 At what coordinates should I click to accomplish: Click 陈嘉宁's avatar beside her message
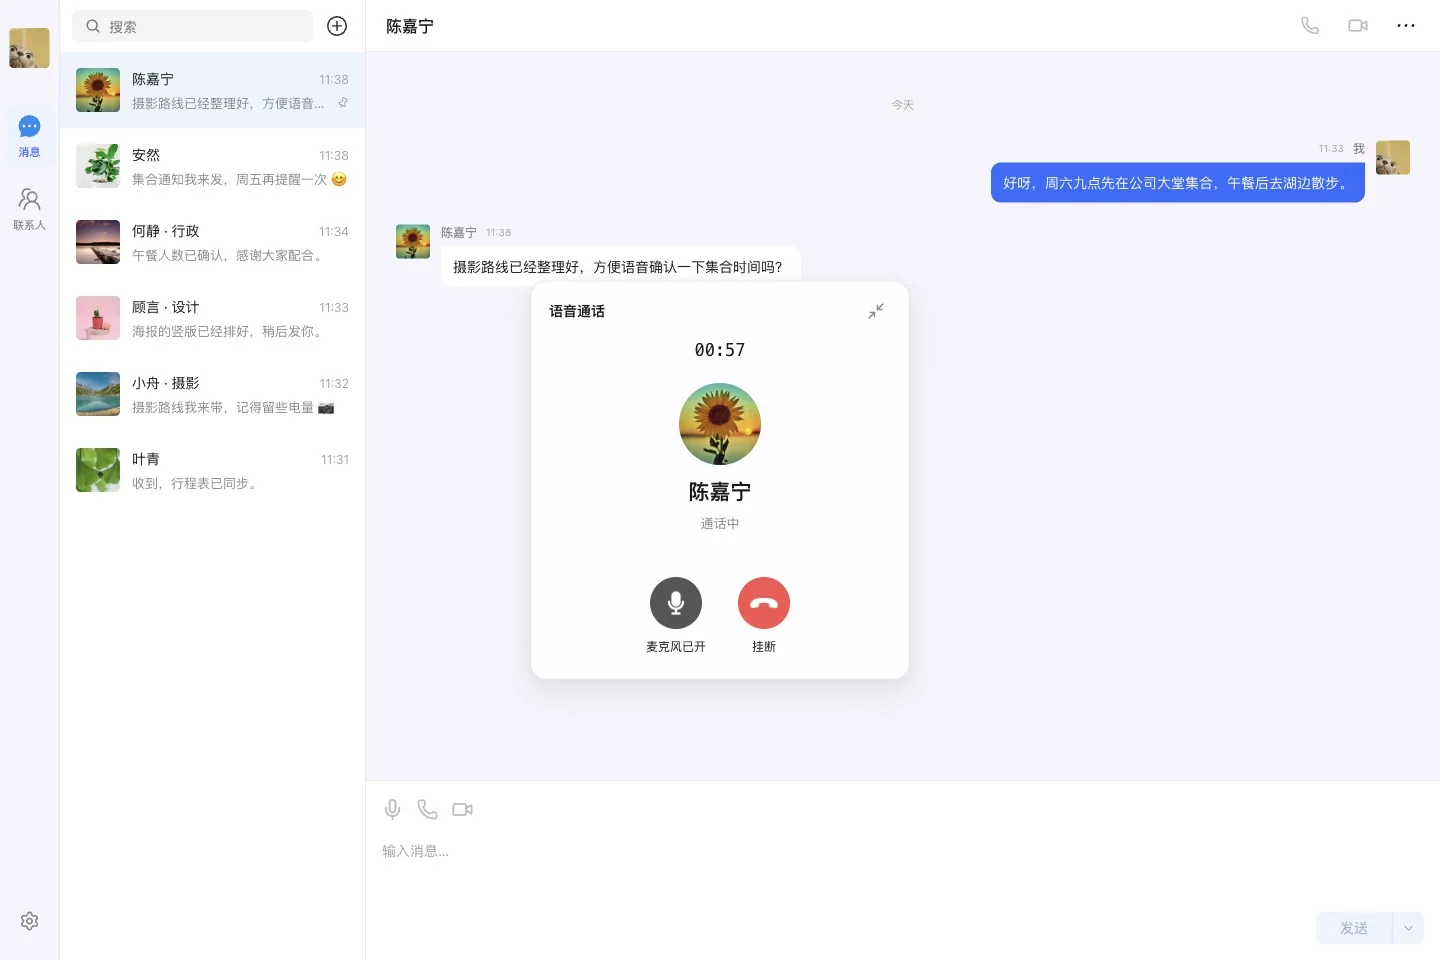pos(413,241)
